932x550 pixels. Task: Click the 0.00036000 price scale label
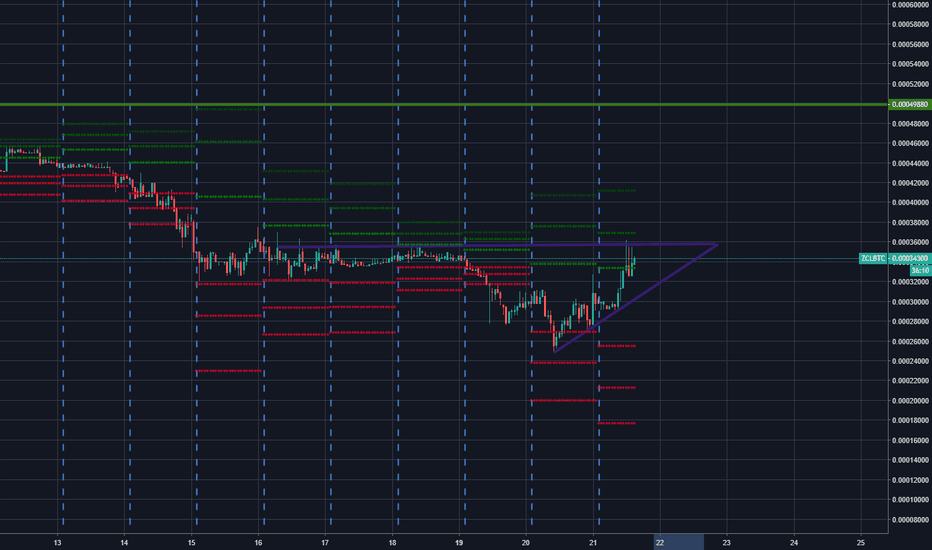pos(911,242)
